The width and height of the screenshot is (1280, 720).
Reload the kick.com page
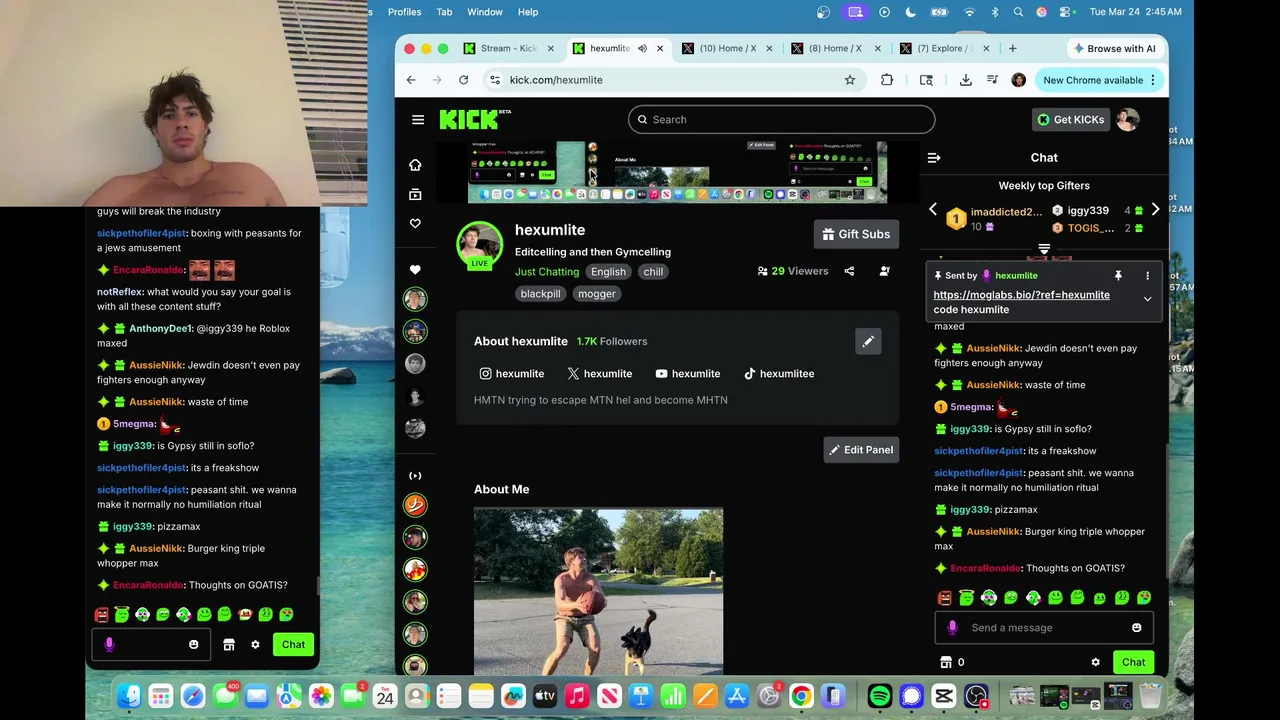pyautogui.click(x=464, y=80)
